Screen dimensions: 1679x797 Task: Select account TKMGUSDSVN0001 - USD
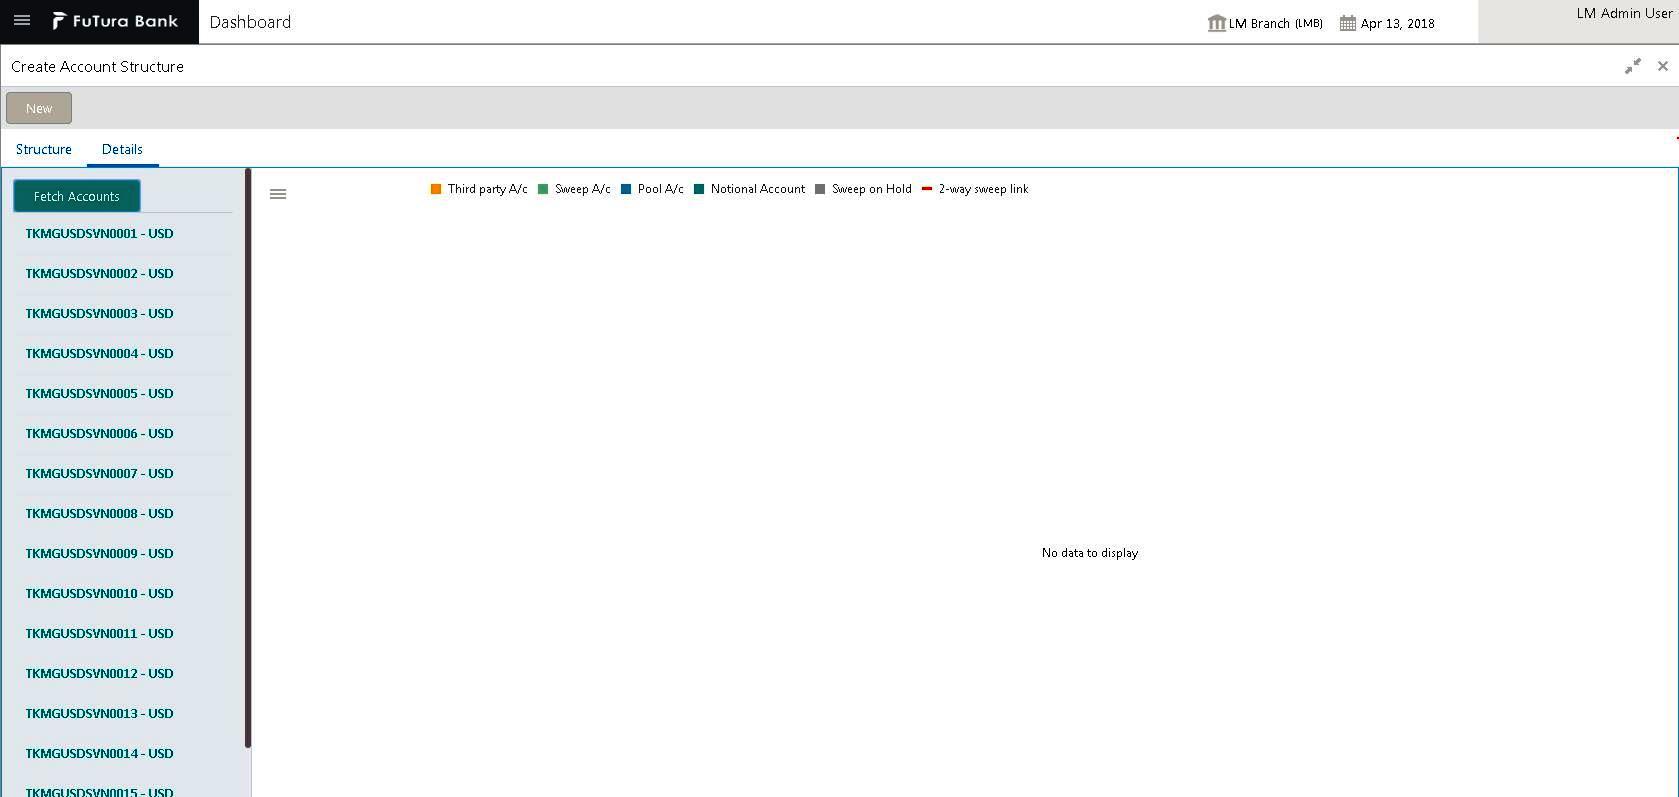point(99,234)
